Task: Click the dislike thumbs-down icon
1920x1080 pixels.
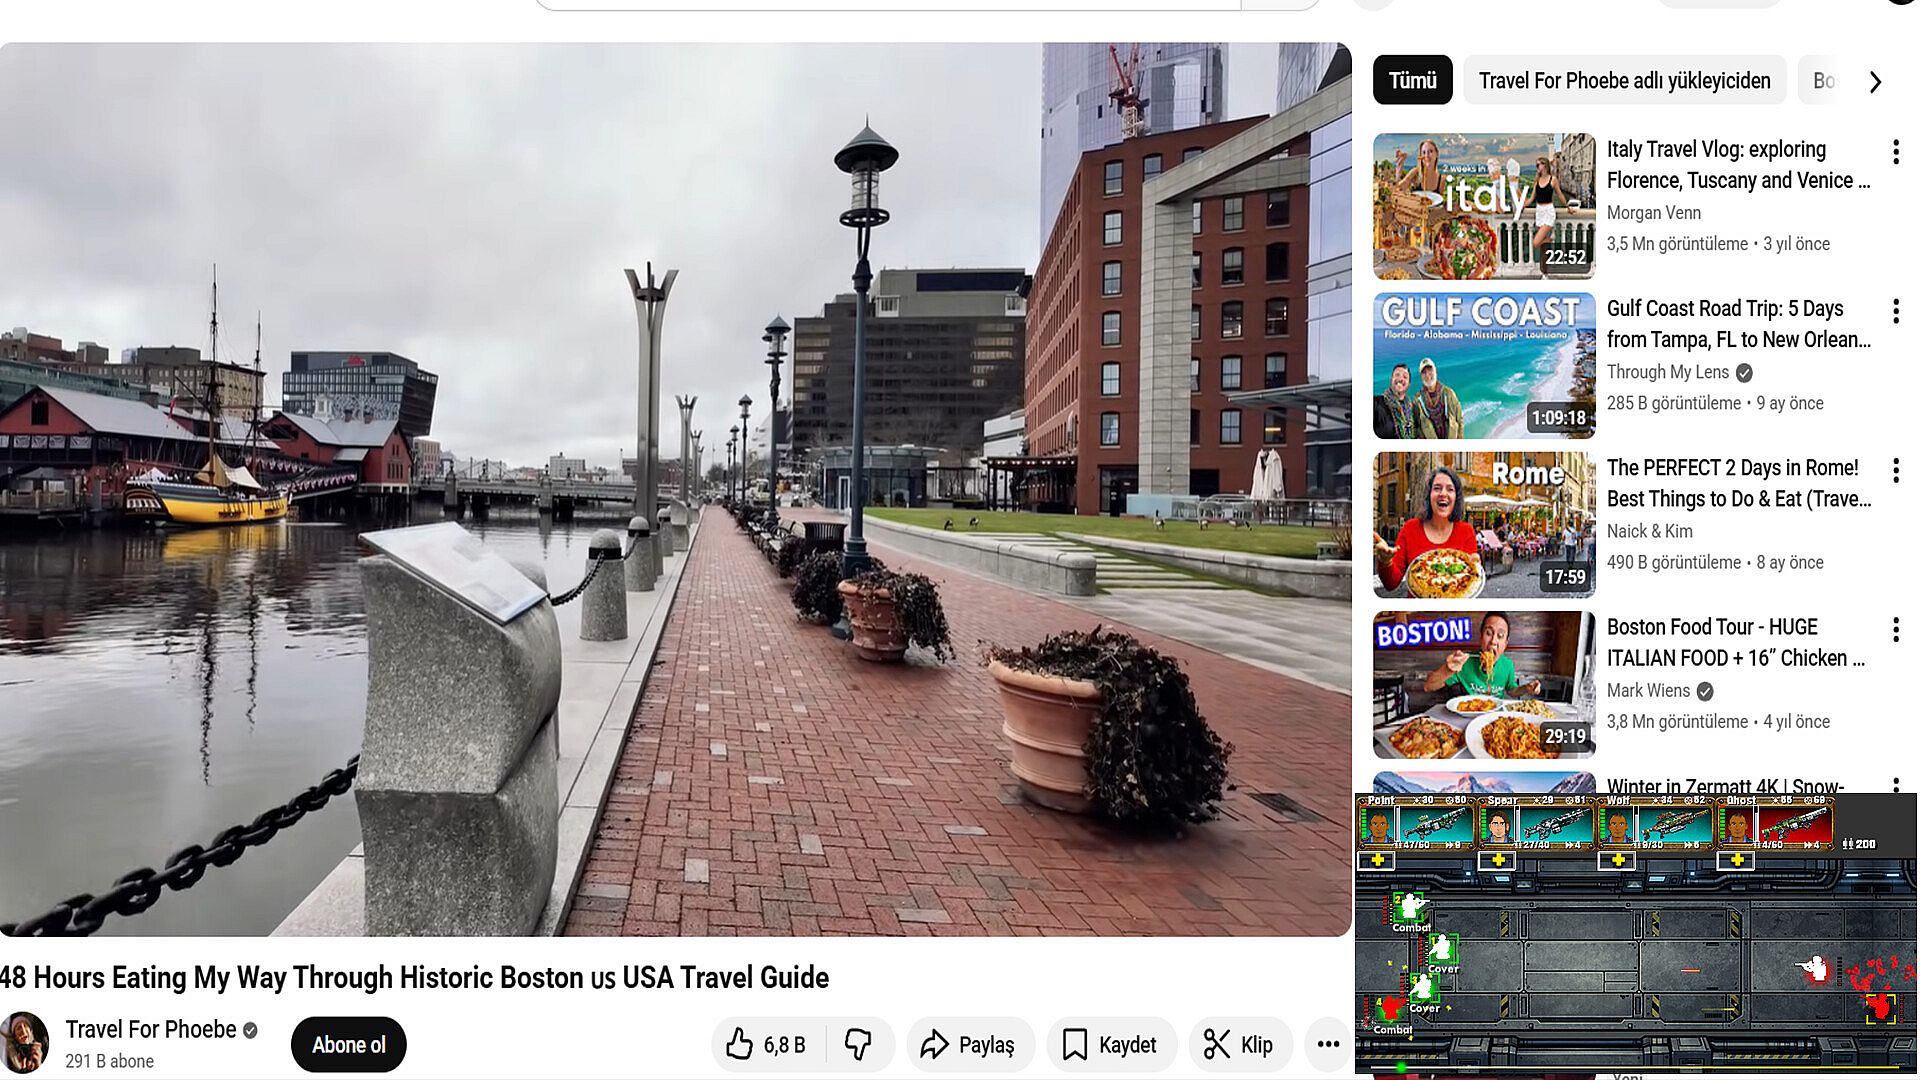Action: point(858,1044)
